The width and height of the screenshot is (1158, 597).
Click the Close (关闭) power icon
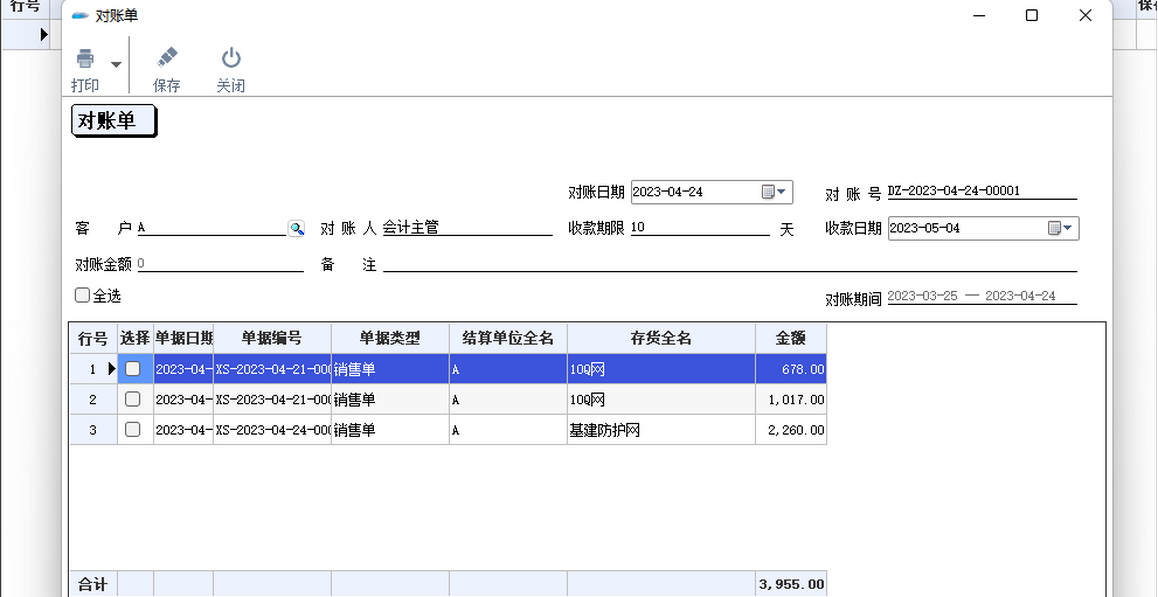[x=231, y=59]
